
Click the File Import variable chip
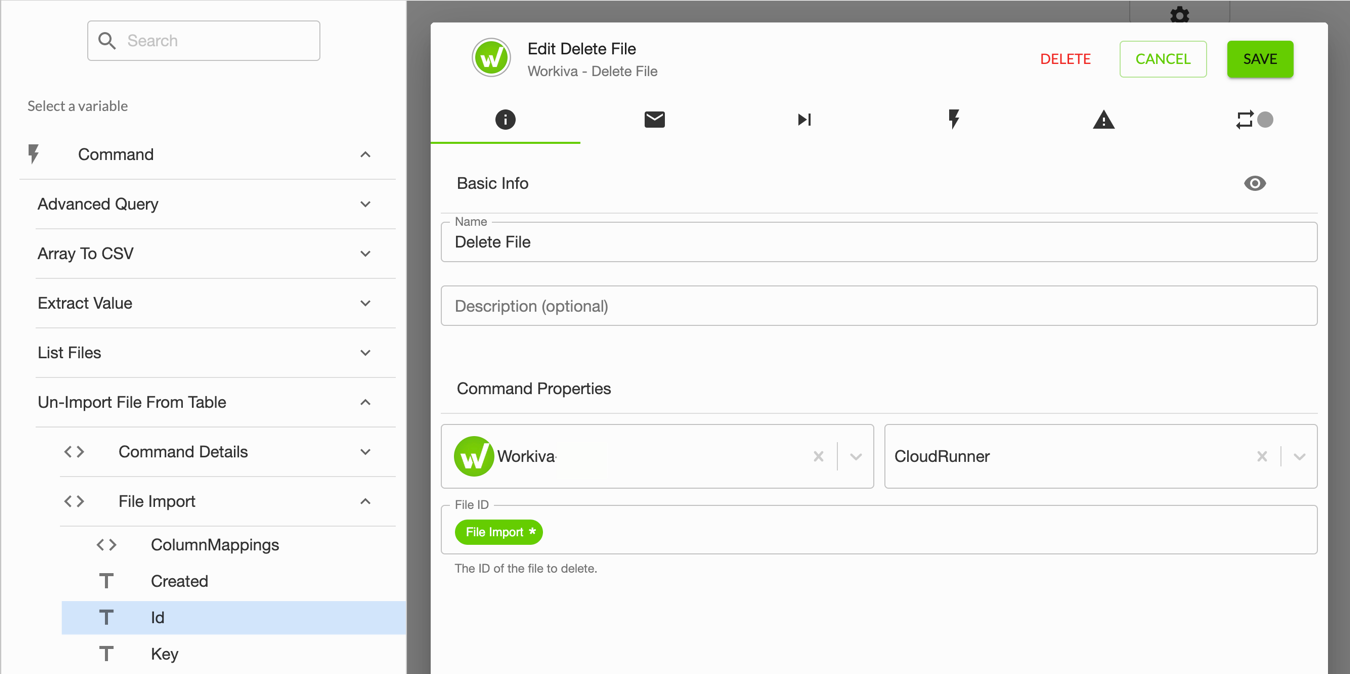[498, 532]
